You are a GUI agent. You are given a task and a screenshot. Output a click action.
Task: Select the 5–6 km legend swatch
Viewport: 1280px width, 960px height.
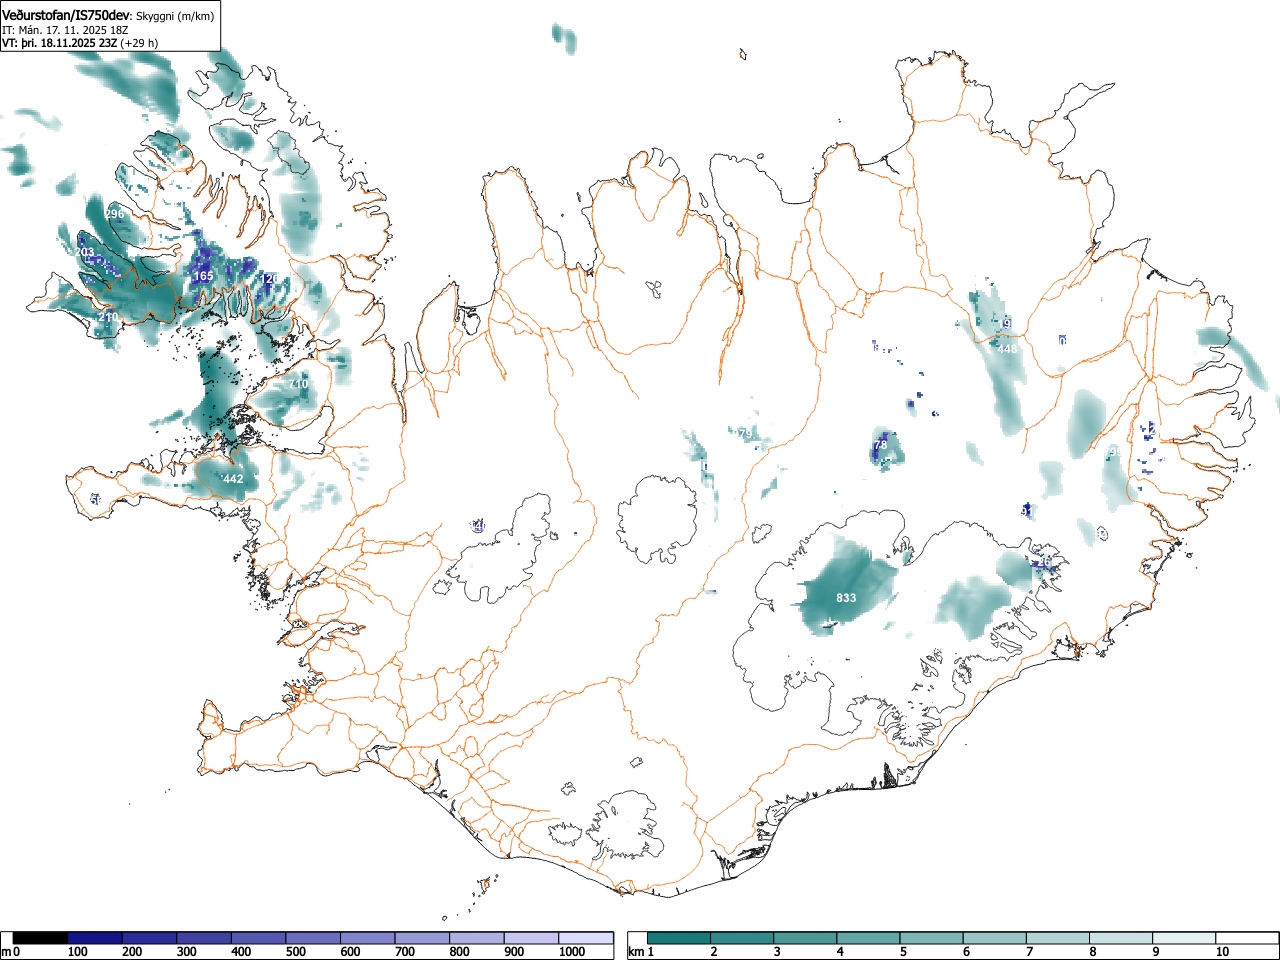point(931,938)
